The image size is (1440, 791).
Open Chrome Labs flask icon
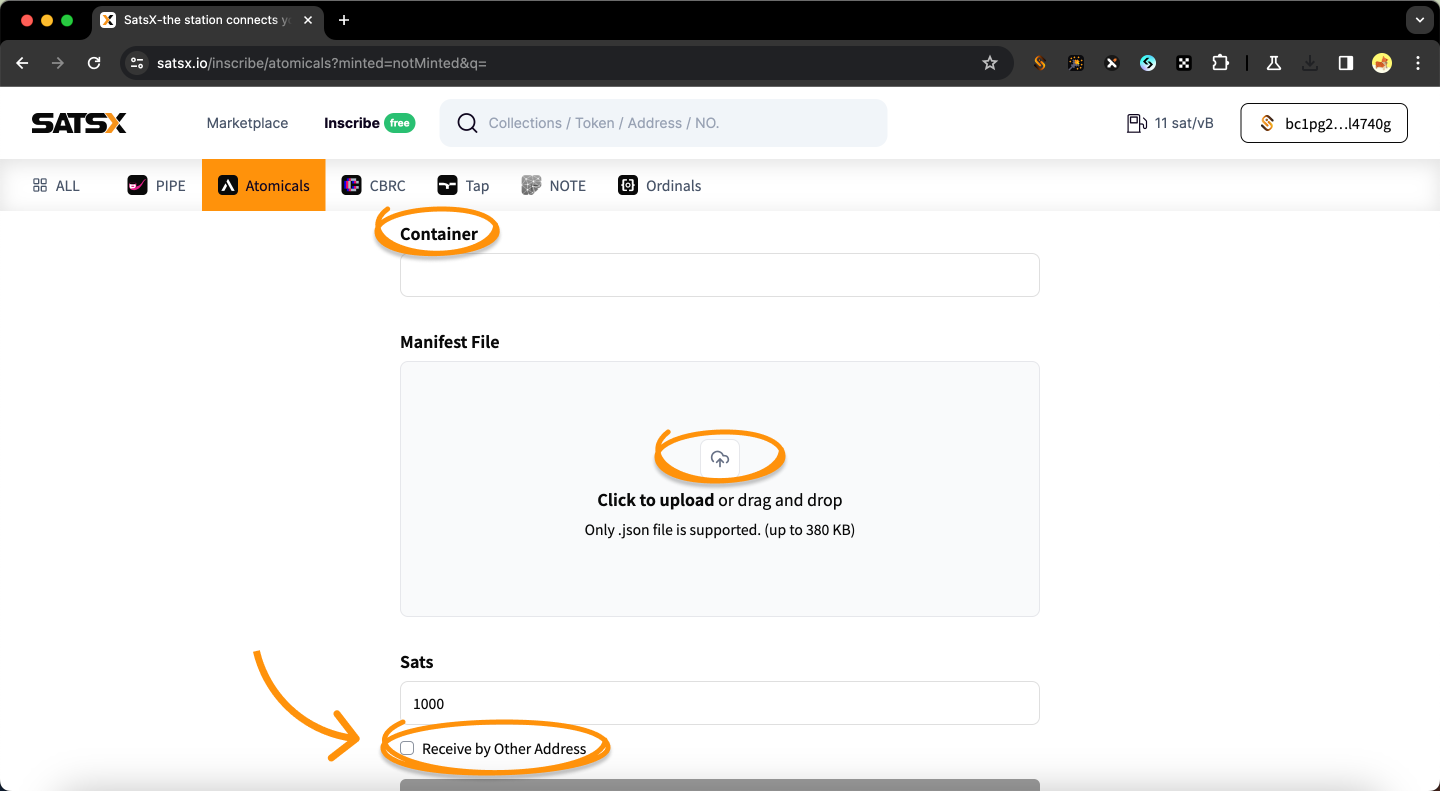click(x=1273, y=63)
